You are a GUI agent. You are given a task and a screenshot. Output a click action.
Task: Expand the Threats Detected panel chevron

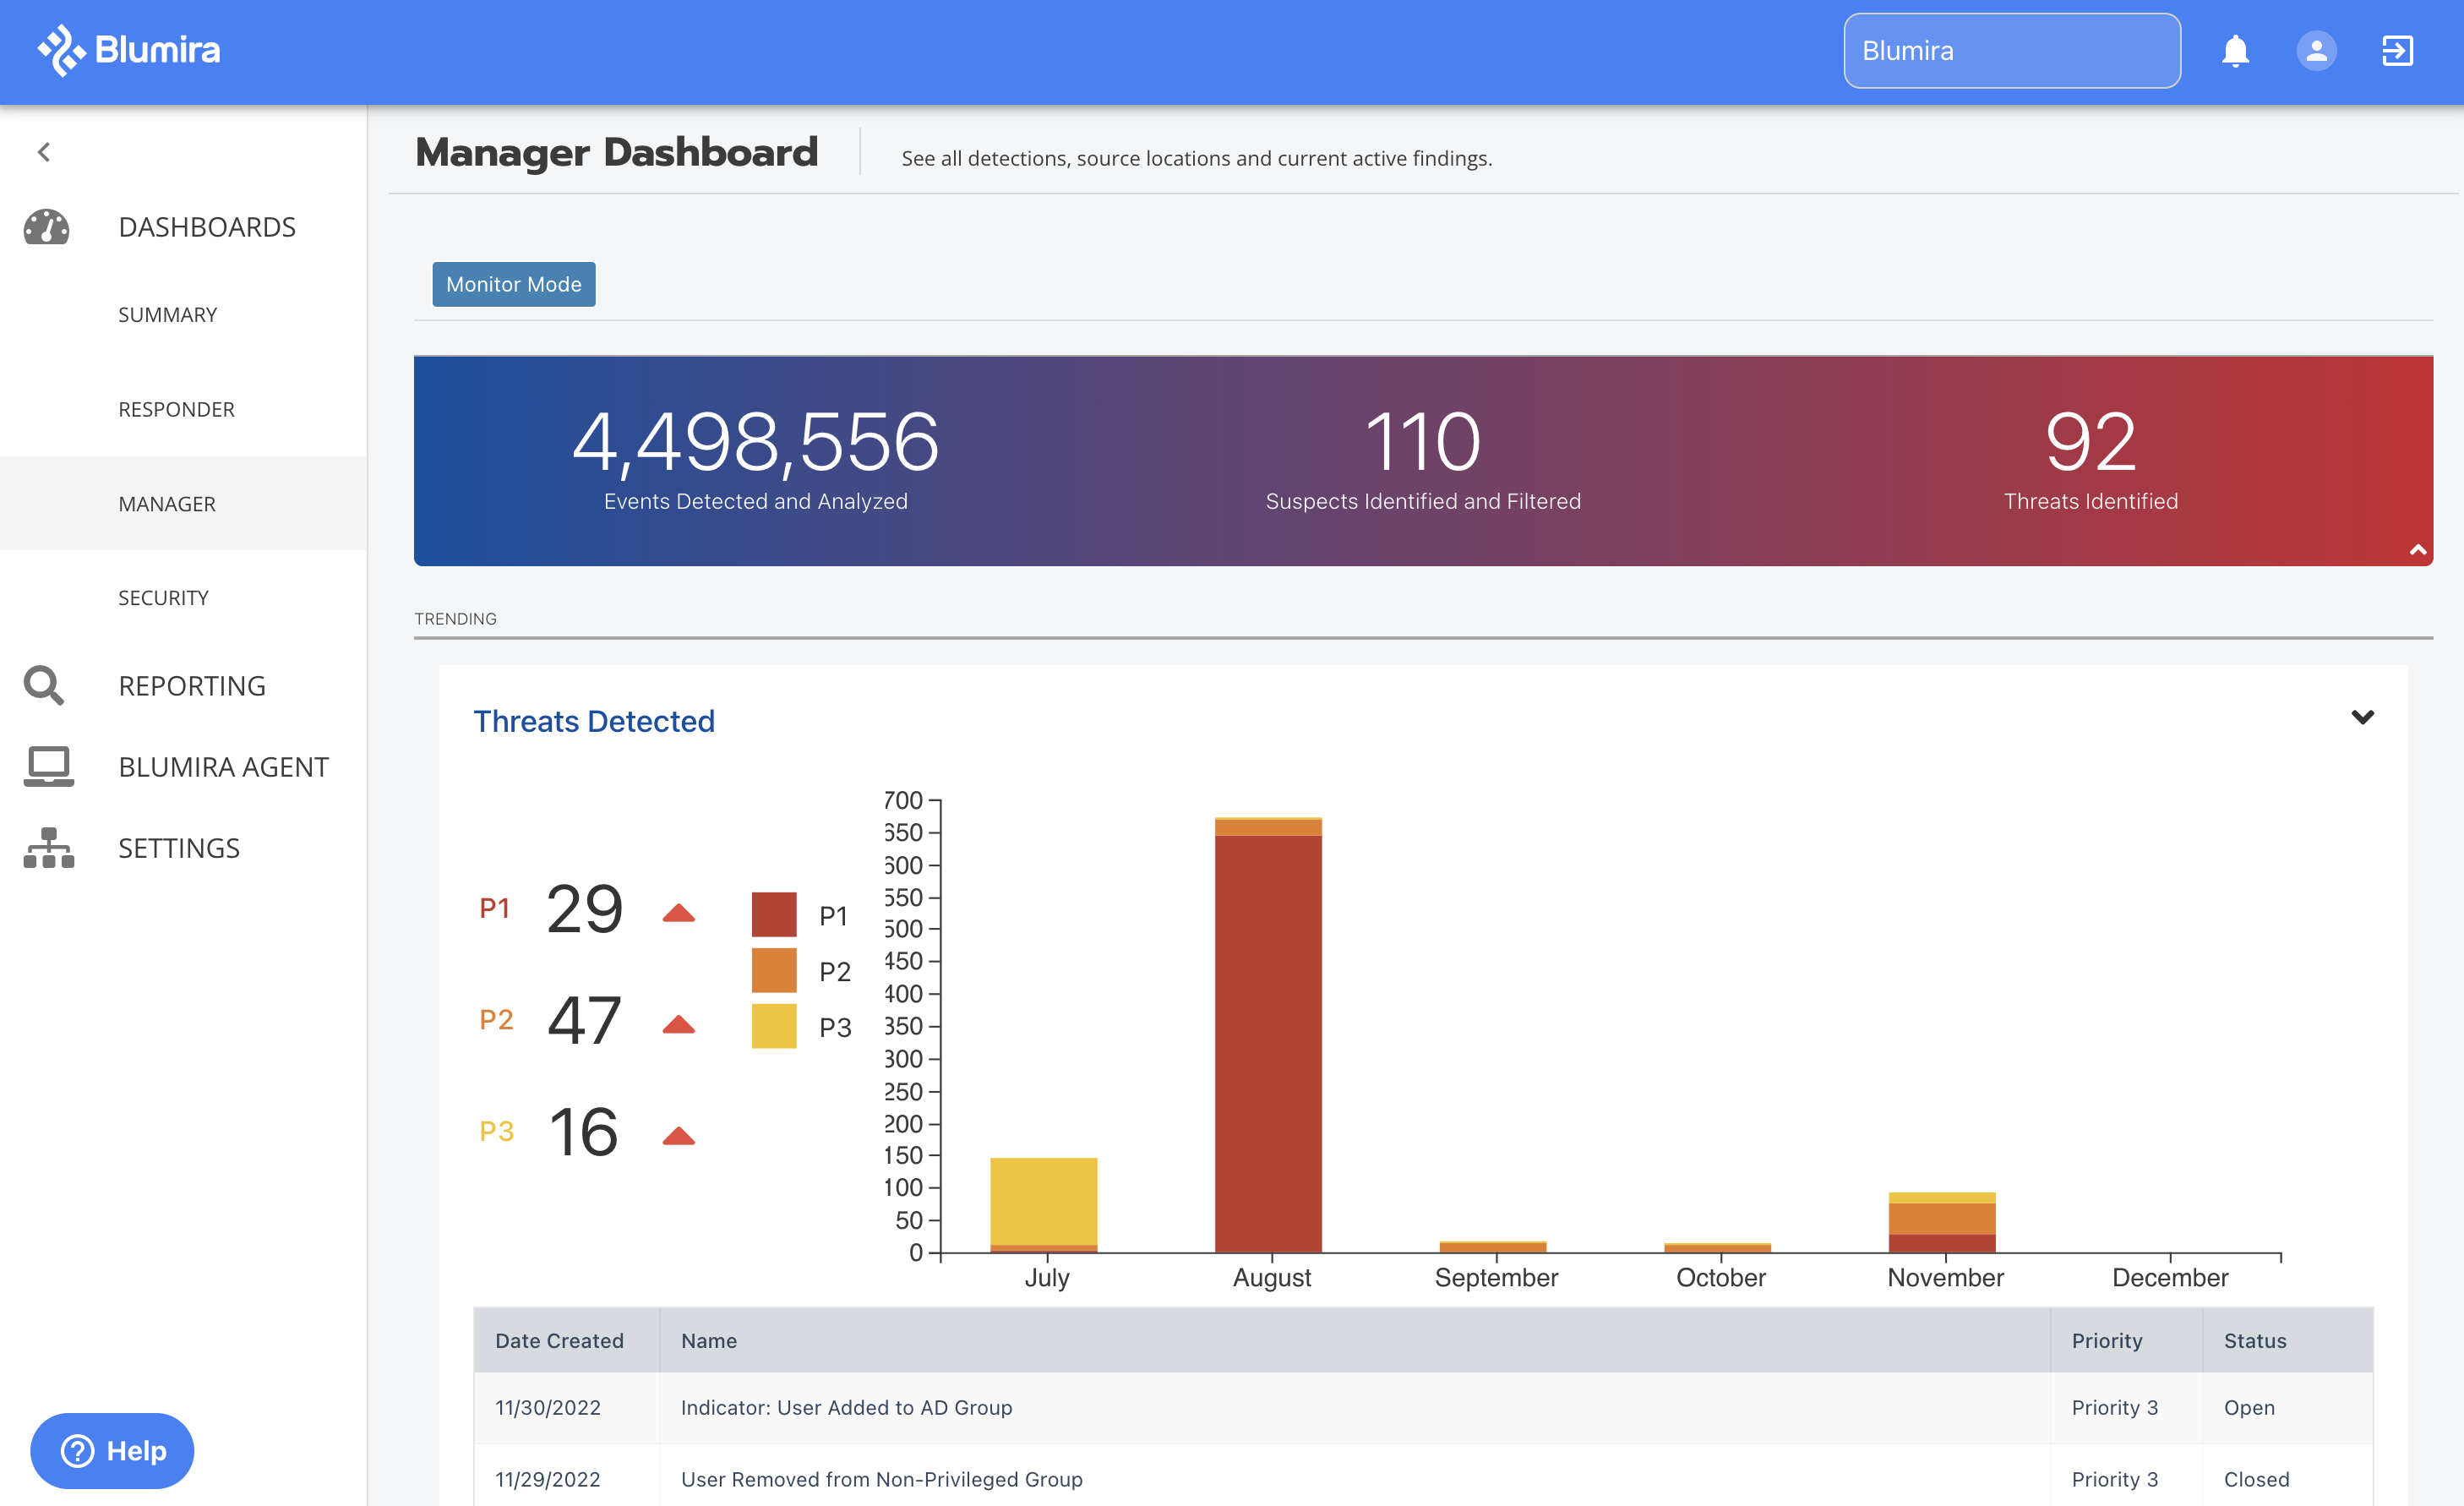click(2362, 717)
